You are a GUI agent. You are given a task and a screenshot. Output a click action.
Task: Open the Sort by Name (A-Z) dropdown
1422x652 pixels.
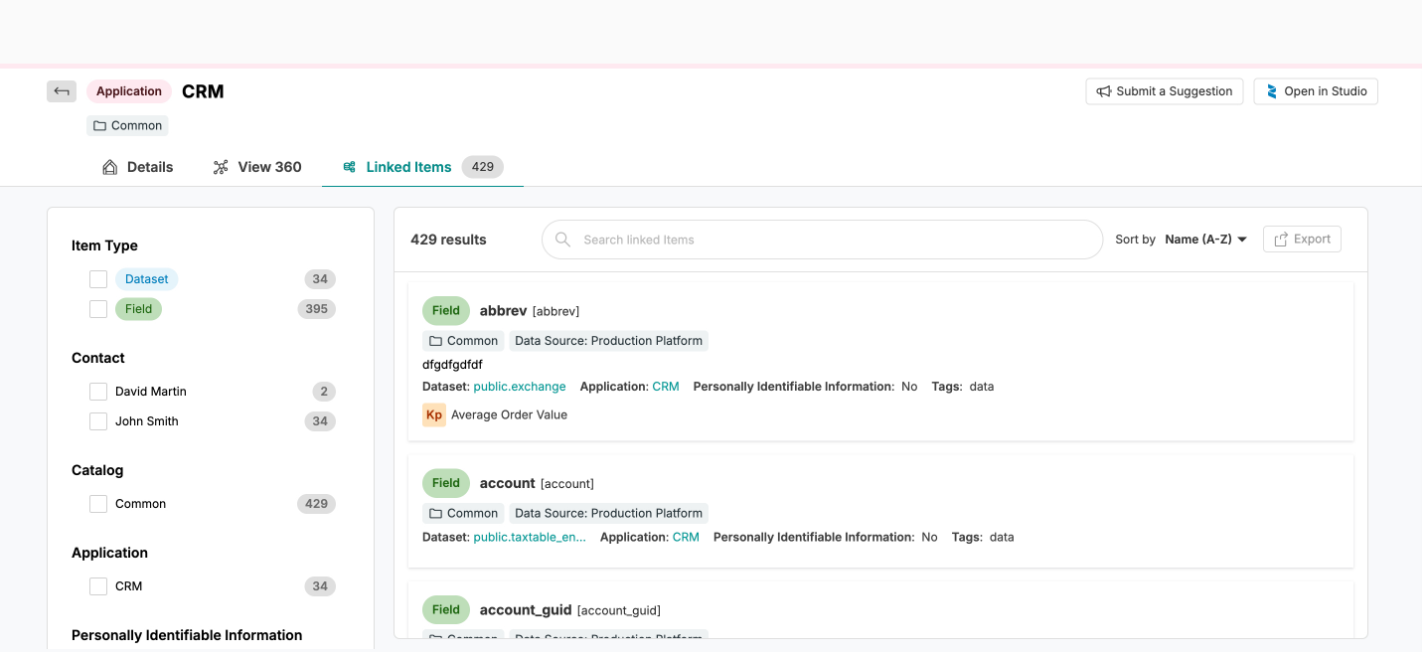click(1206, 240)
